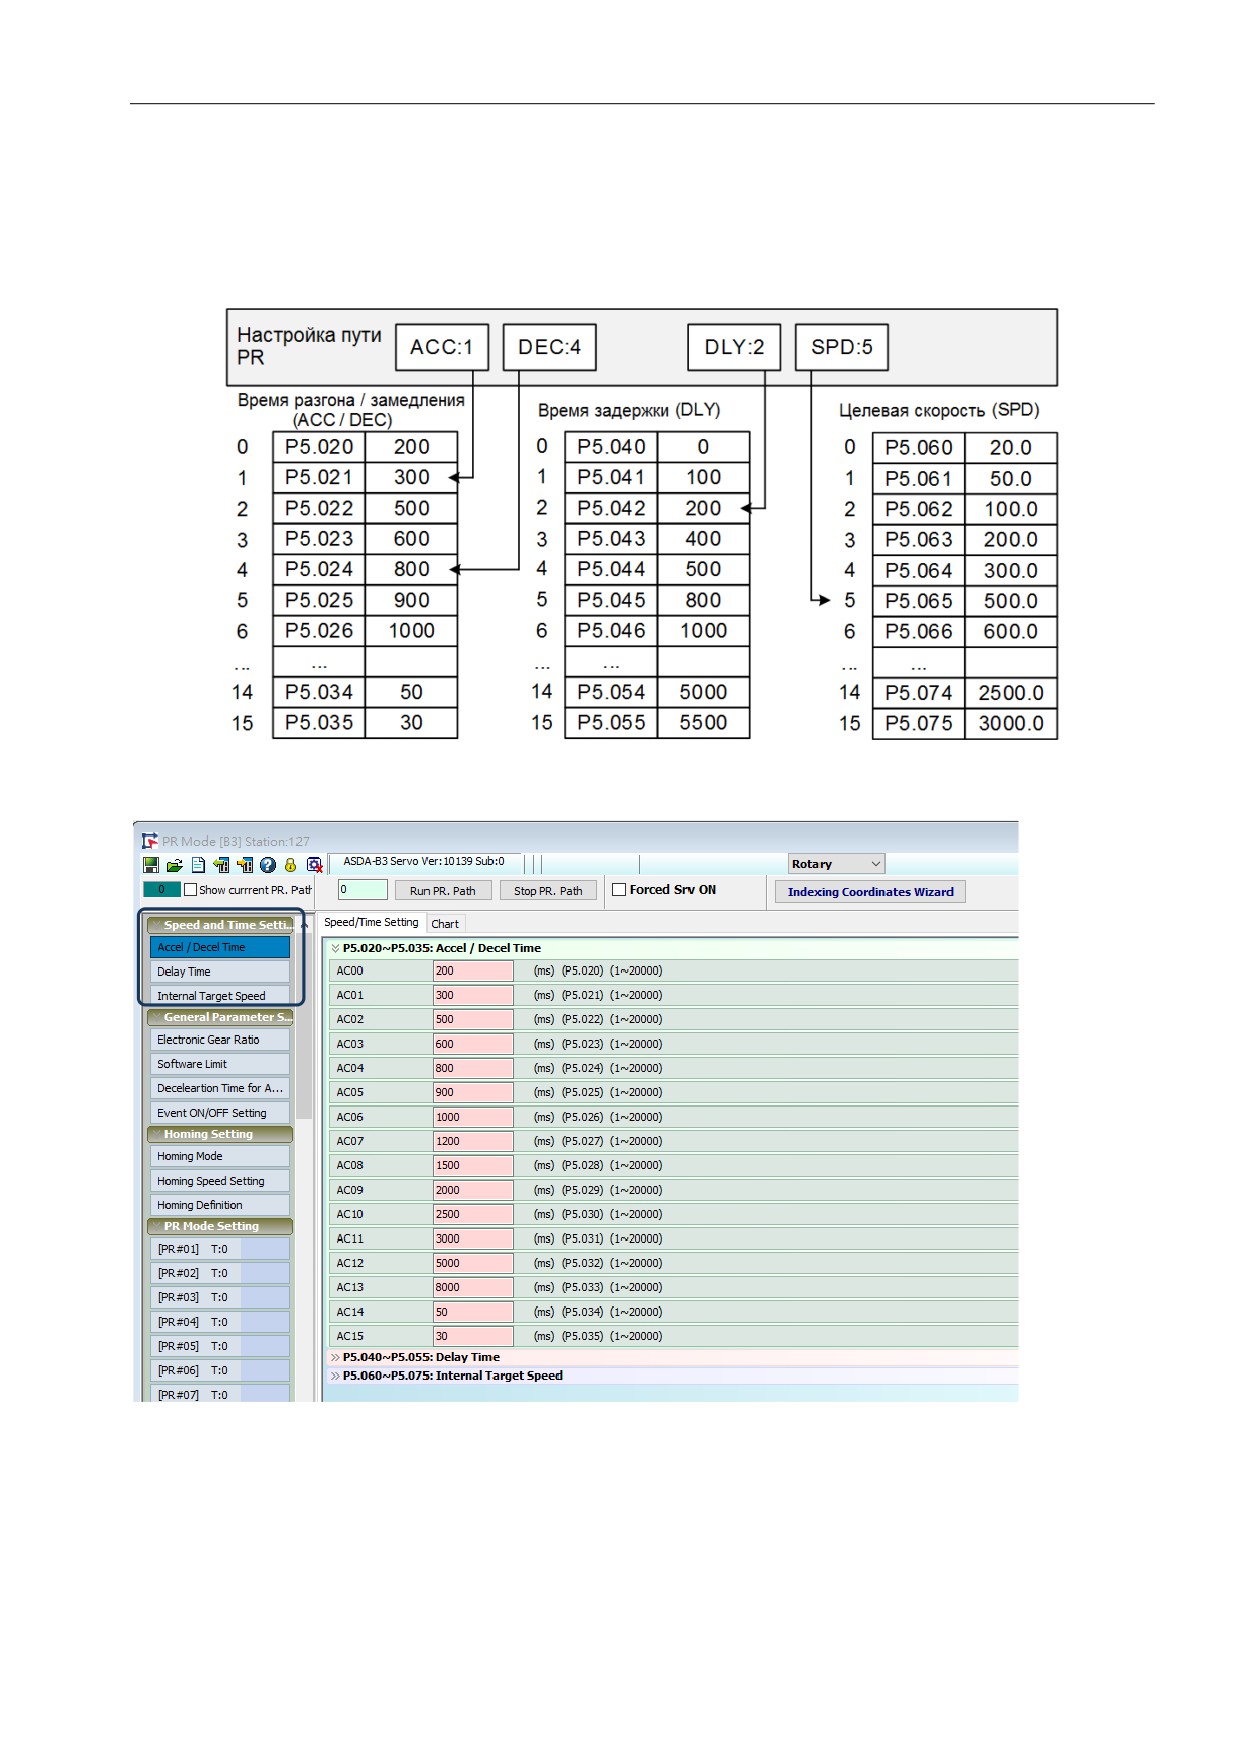1239x1752 pixels.
Task: Expand the P5.060~P5.075 Internal Target Speed section
Action: coord(446,1376)
